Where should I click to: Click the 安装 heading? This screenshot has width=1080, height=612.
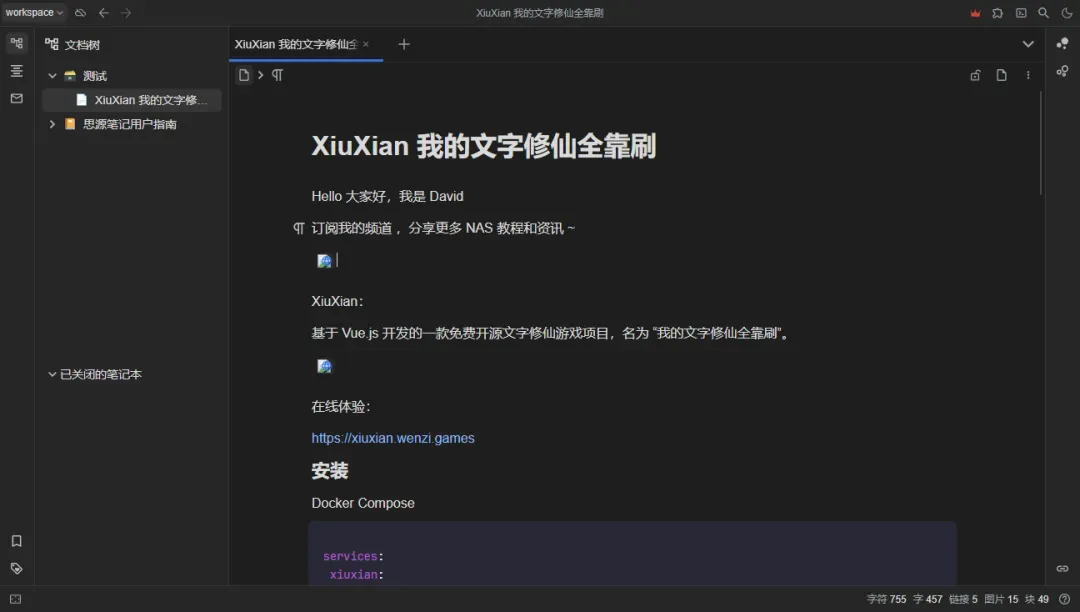coord(329,471)
